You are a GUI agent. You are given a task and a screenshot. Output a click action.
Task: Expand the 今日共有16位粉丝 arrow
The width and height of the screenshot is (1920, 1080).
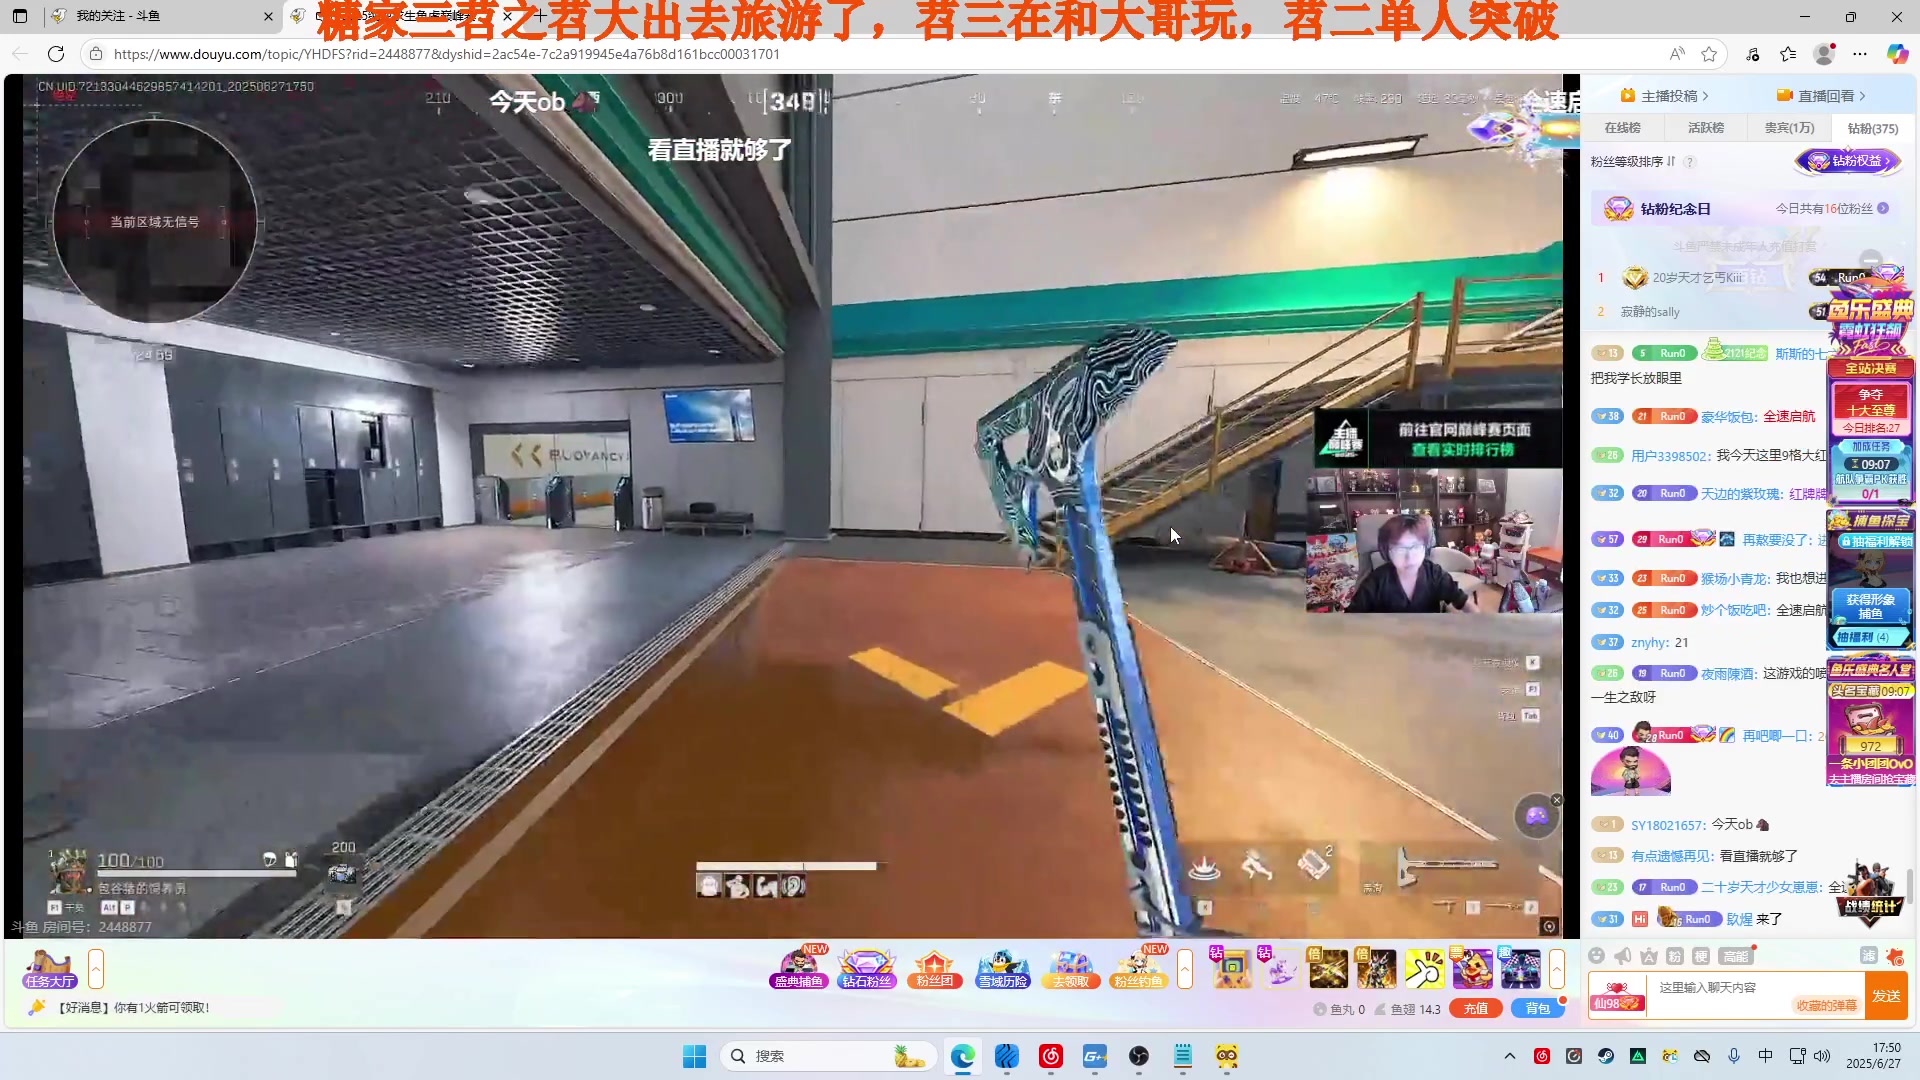pyautogui.click(x=1883, y=208)
